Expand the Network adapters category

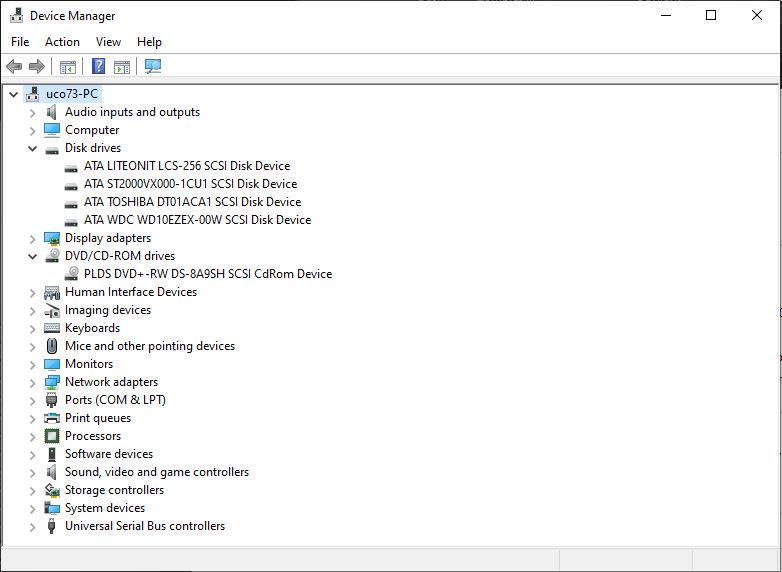point(32,382)
